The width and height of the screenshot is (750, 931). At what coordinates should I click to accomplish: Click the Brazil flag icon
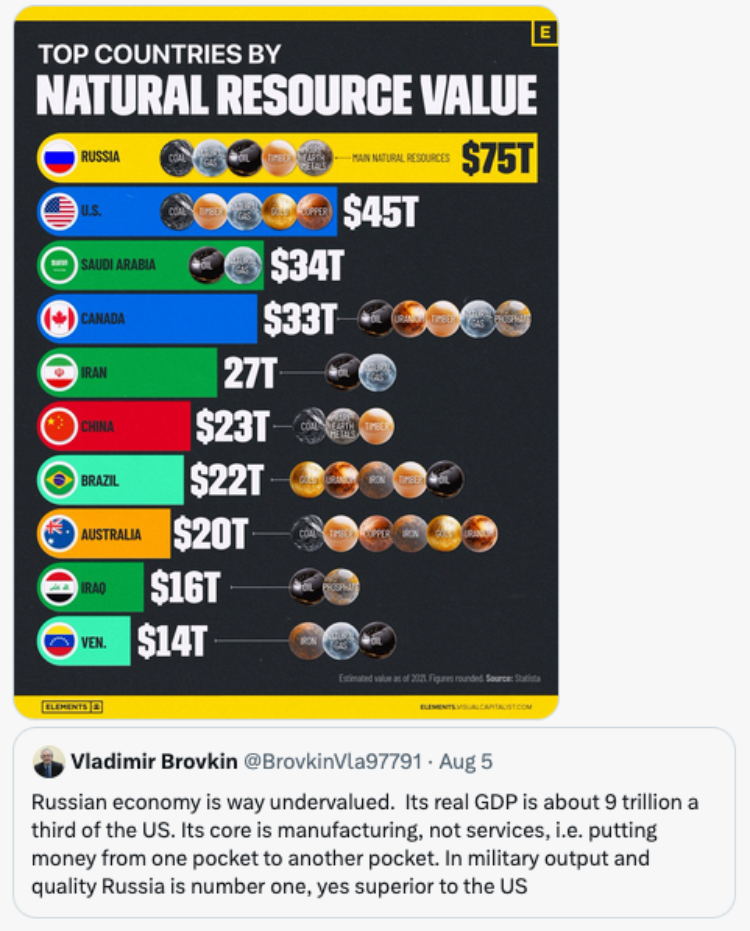59,480
